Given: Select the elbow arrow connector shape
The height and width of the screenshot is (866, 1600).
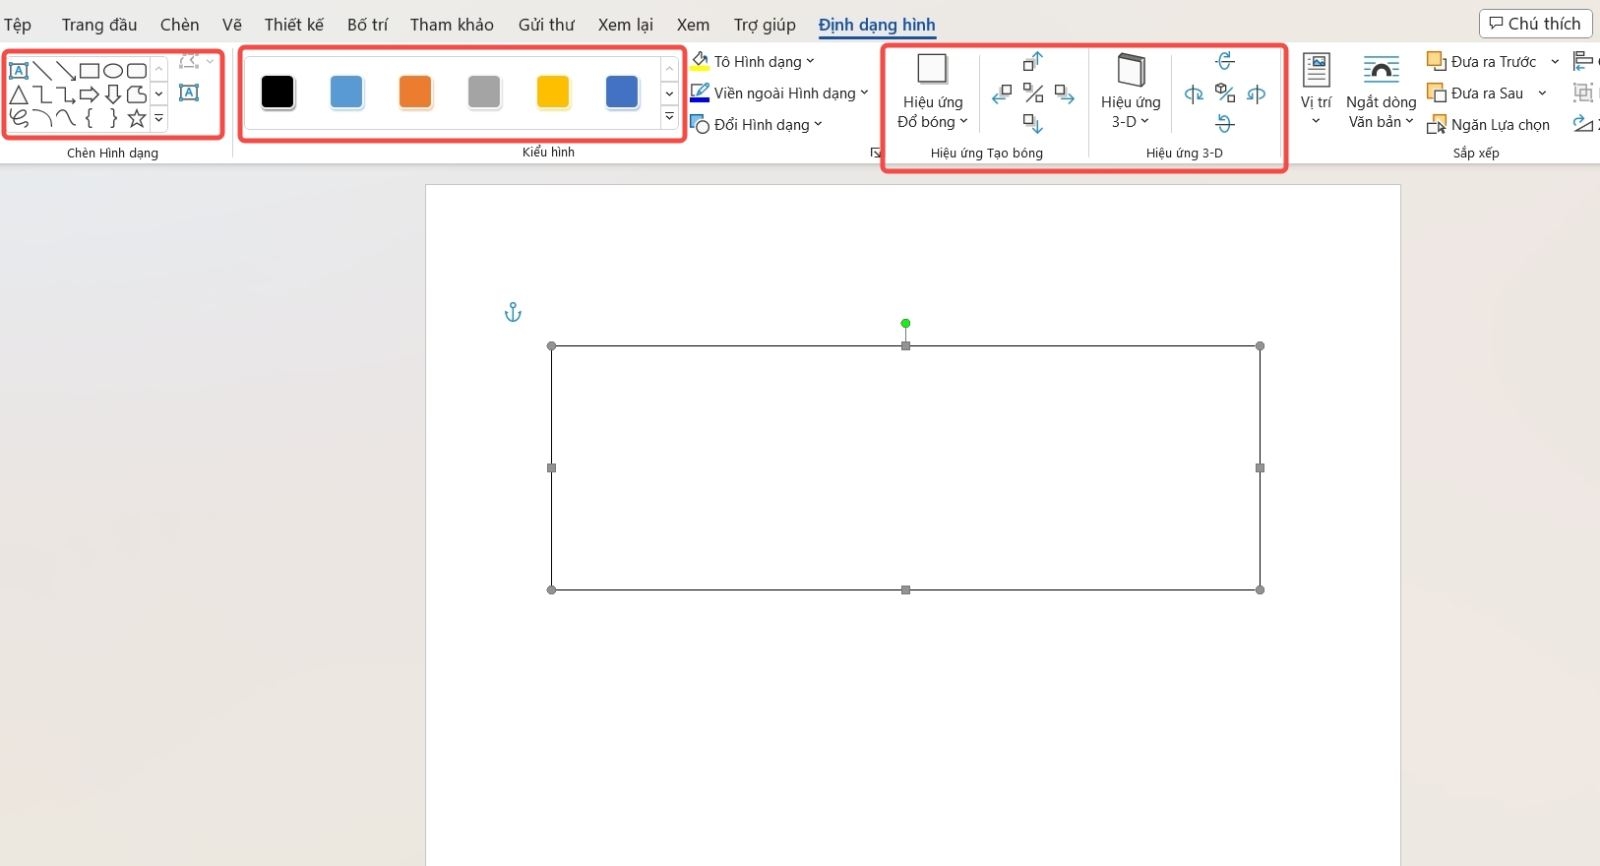Looking at the screenshot, I should tap(66, 95).
